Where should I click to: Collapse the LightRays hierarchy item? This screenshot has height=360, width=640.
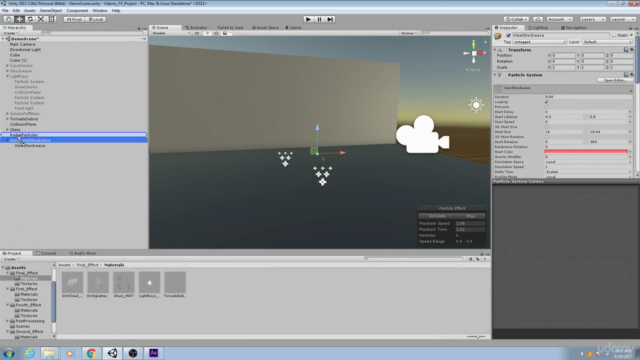(7, 76)
